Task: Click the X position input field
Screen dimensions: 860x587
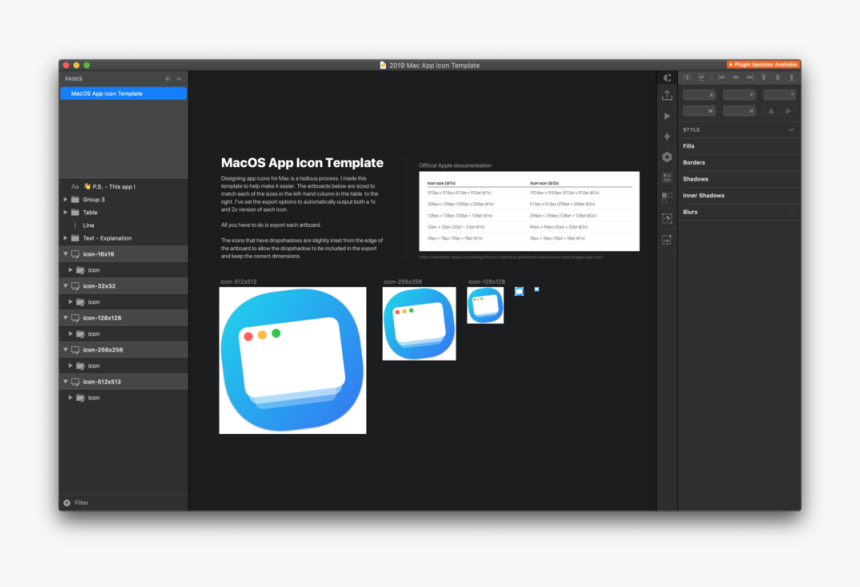Action: 699,95
